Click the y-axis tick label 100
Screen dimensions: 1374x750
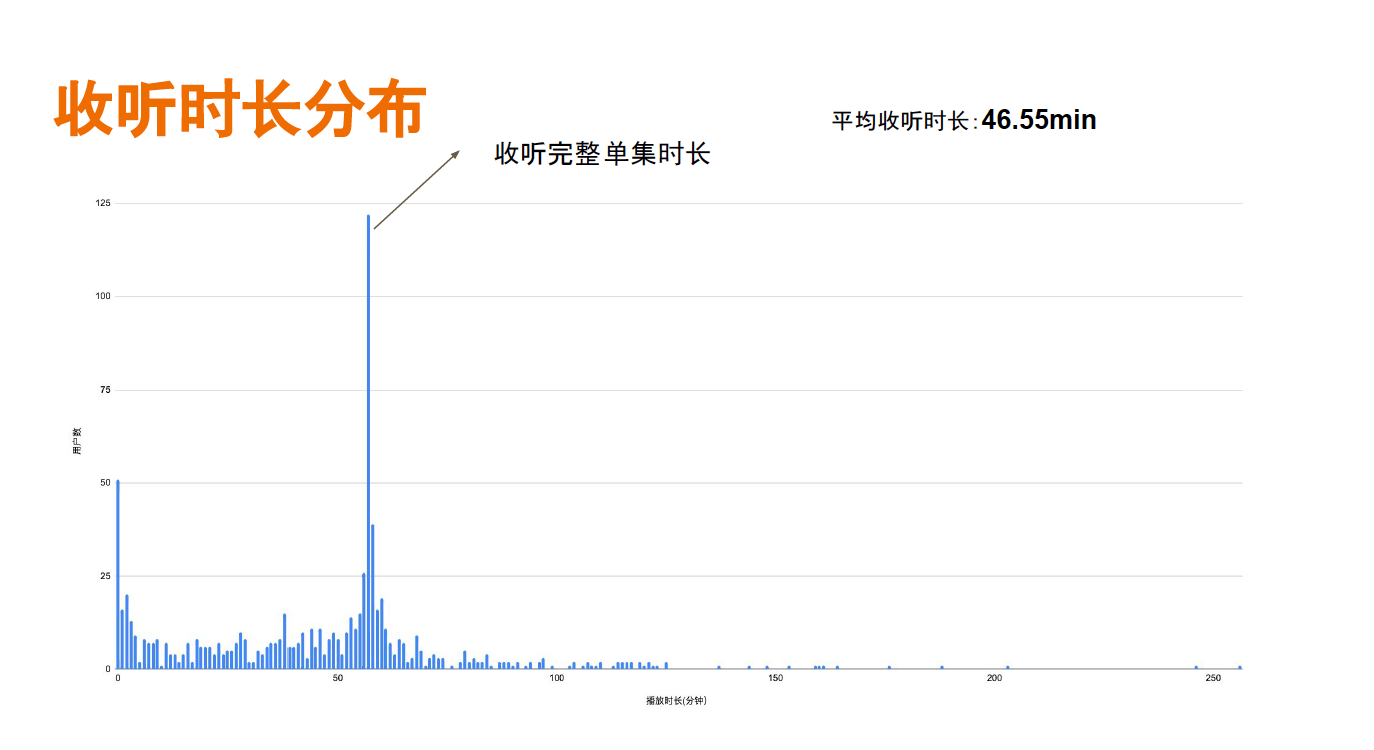[103, 296]
